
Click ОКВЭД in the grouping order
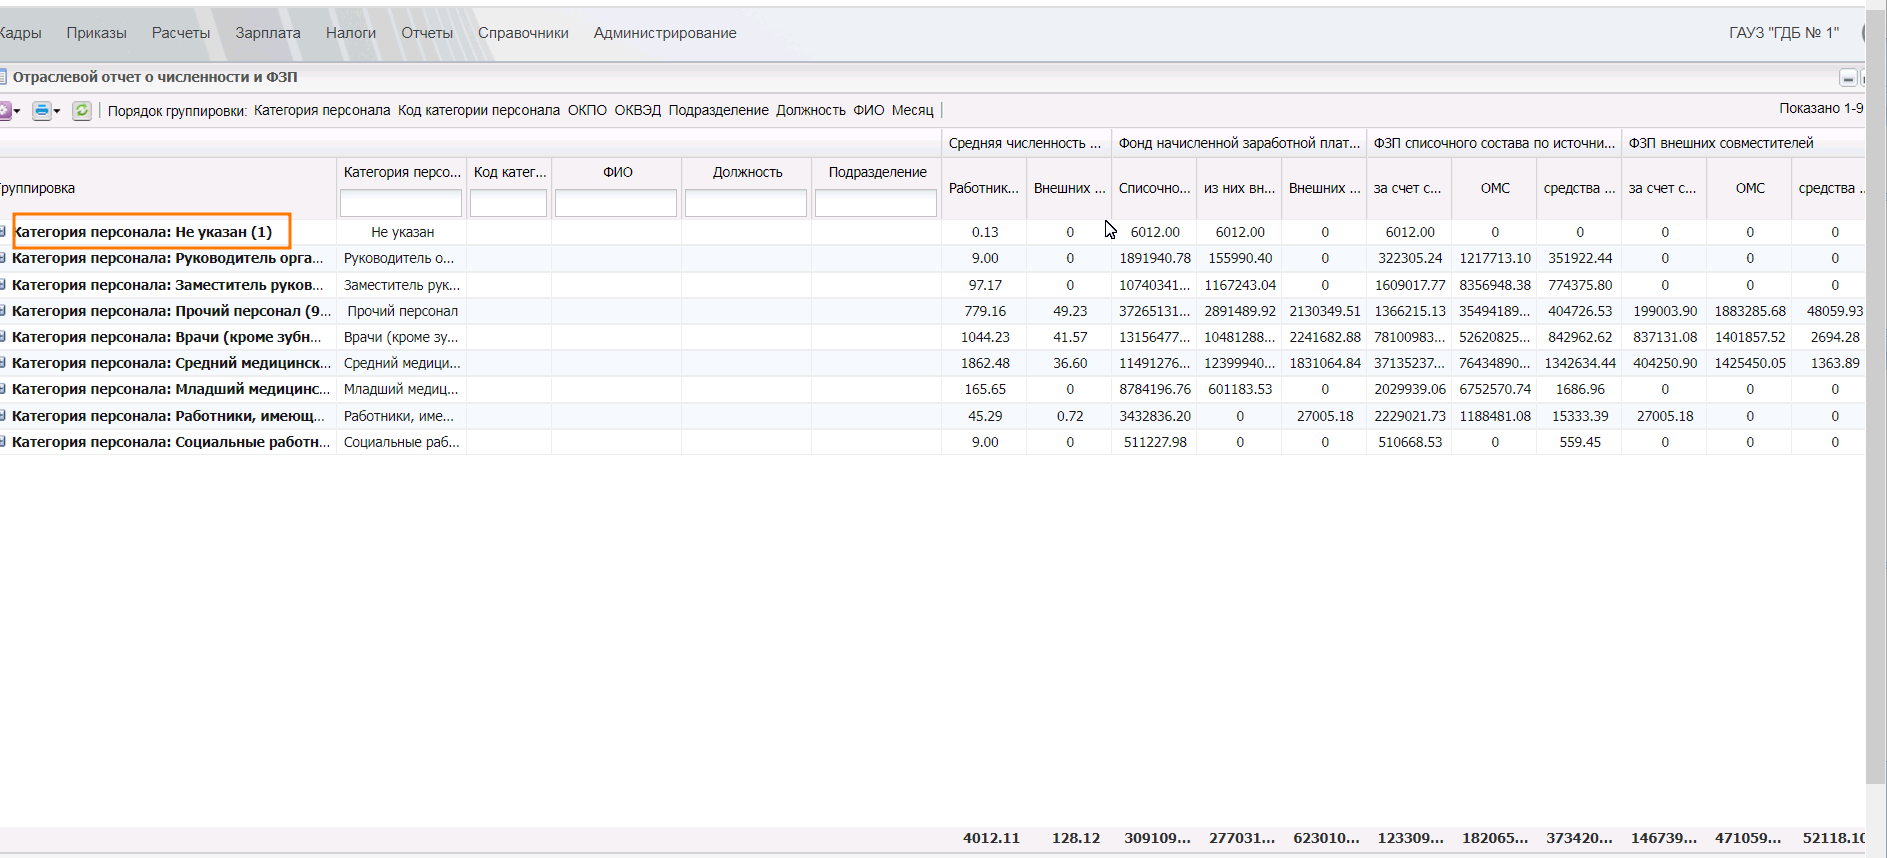click(638, 110)
